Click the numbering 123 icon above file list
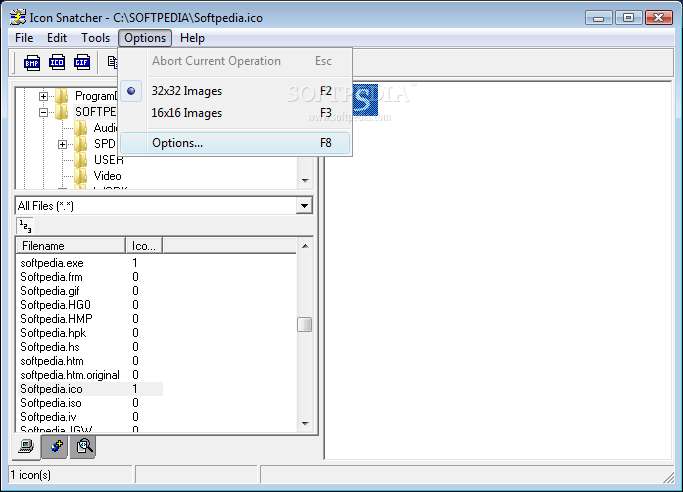683x492 pixels. (x=25, y=226)
